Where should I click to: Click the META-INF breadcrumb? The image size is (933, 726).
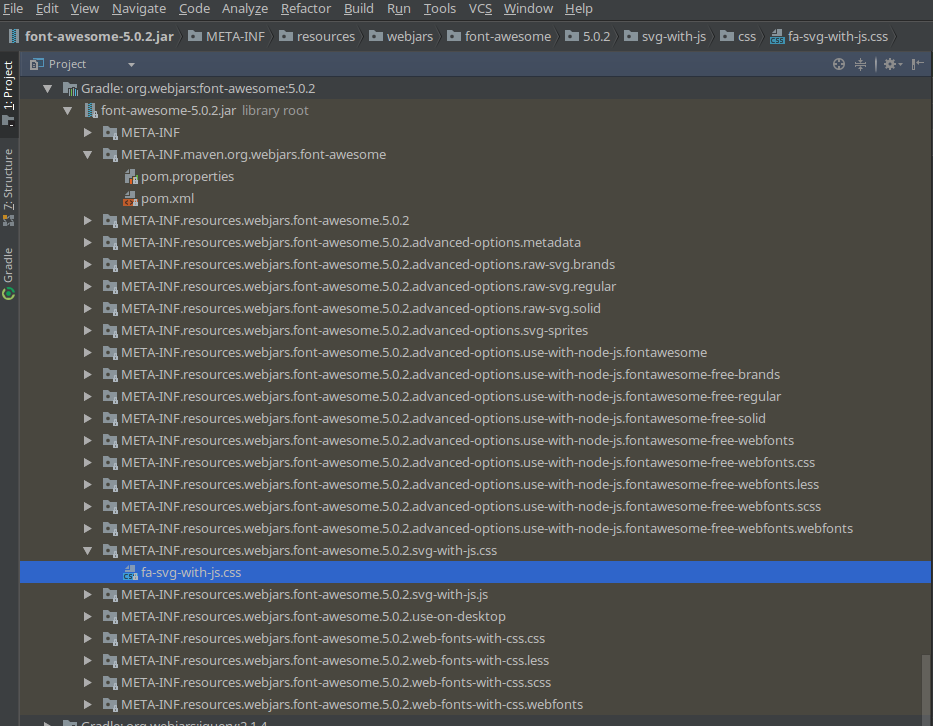[227, 37]
